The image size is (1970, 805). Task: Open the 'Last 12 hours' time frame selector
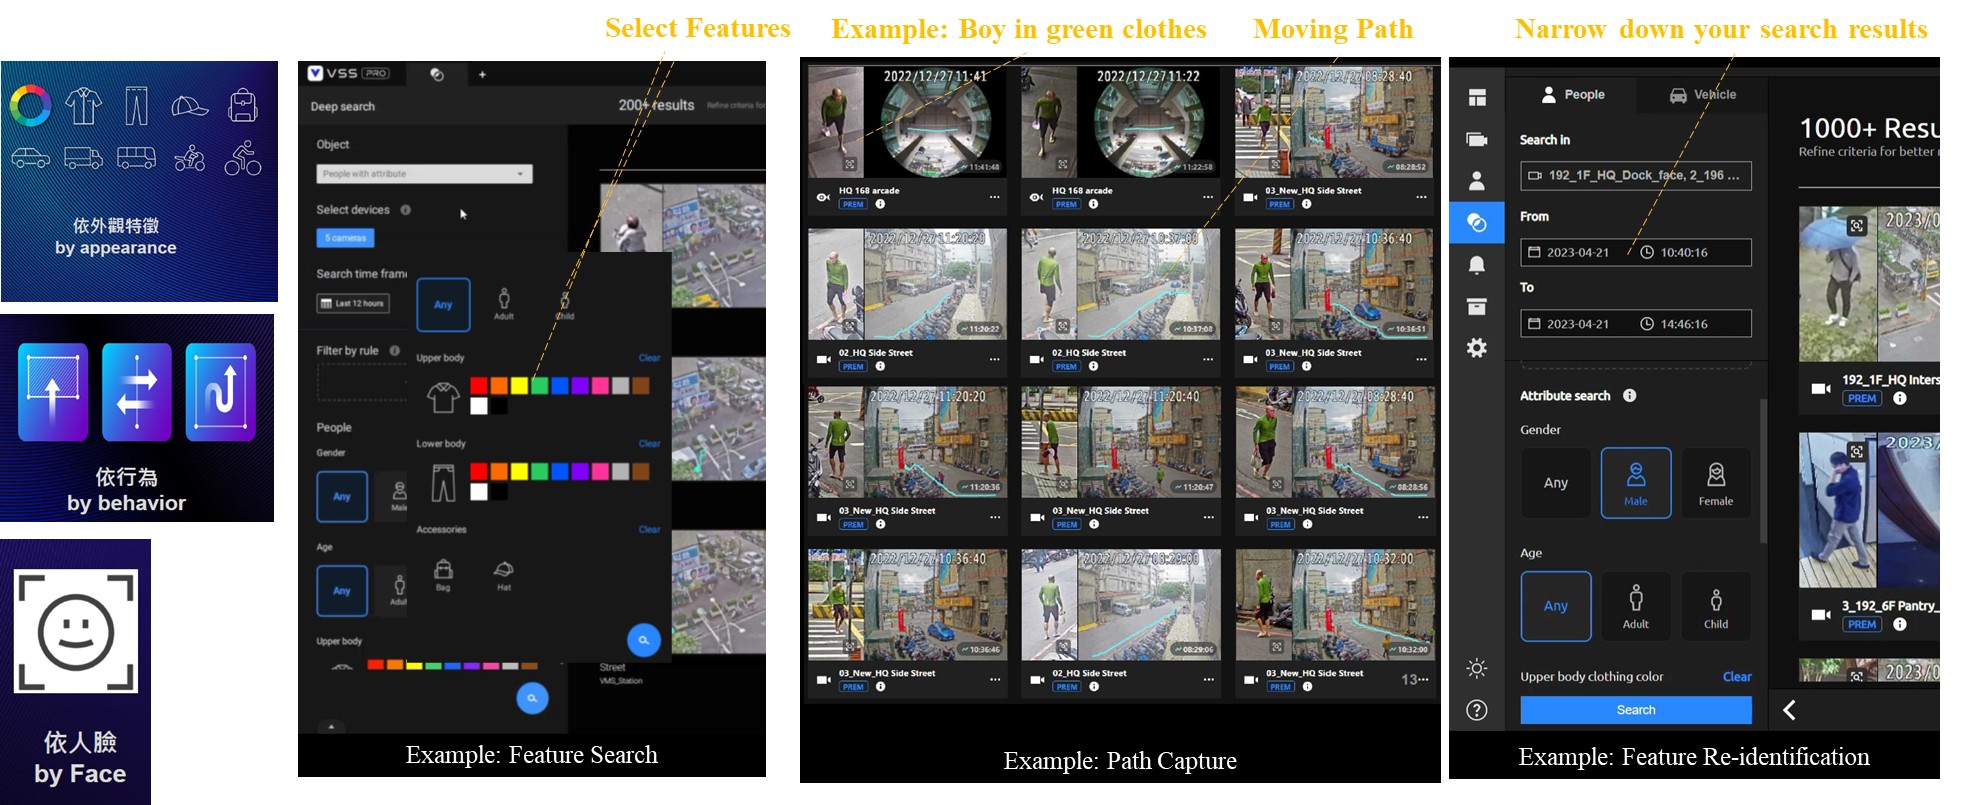click(x=353, y=303)
